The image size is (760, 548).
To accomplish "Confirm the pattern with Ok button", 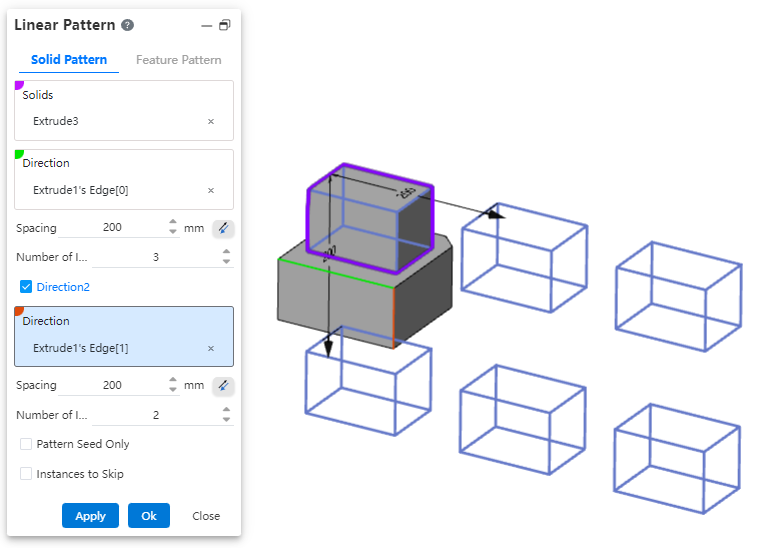I will 148,516.
